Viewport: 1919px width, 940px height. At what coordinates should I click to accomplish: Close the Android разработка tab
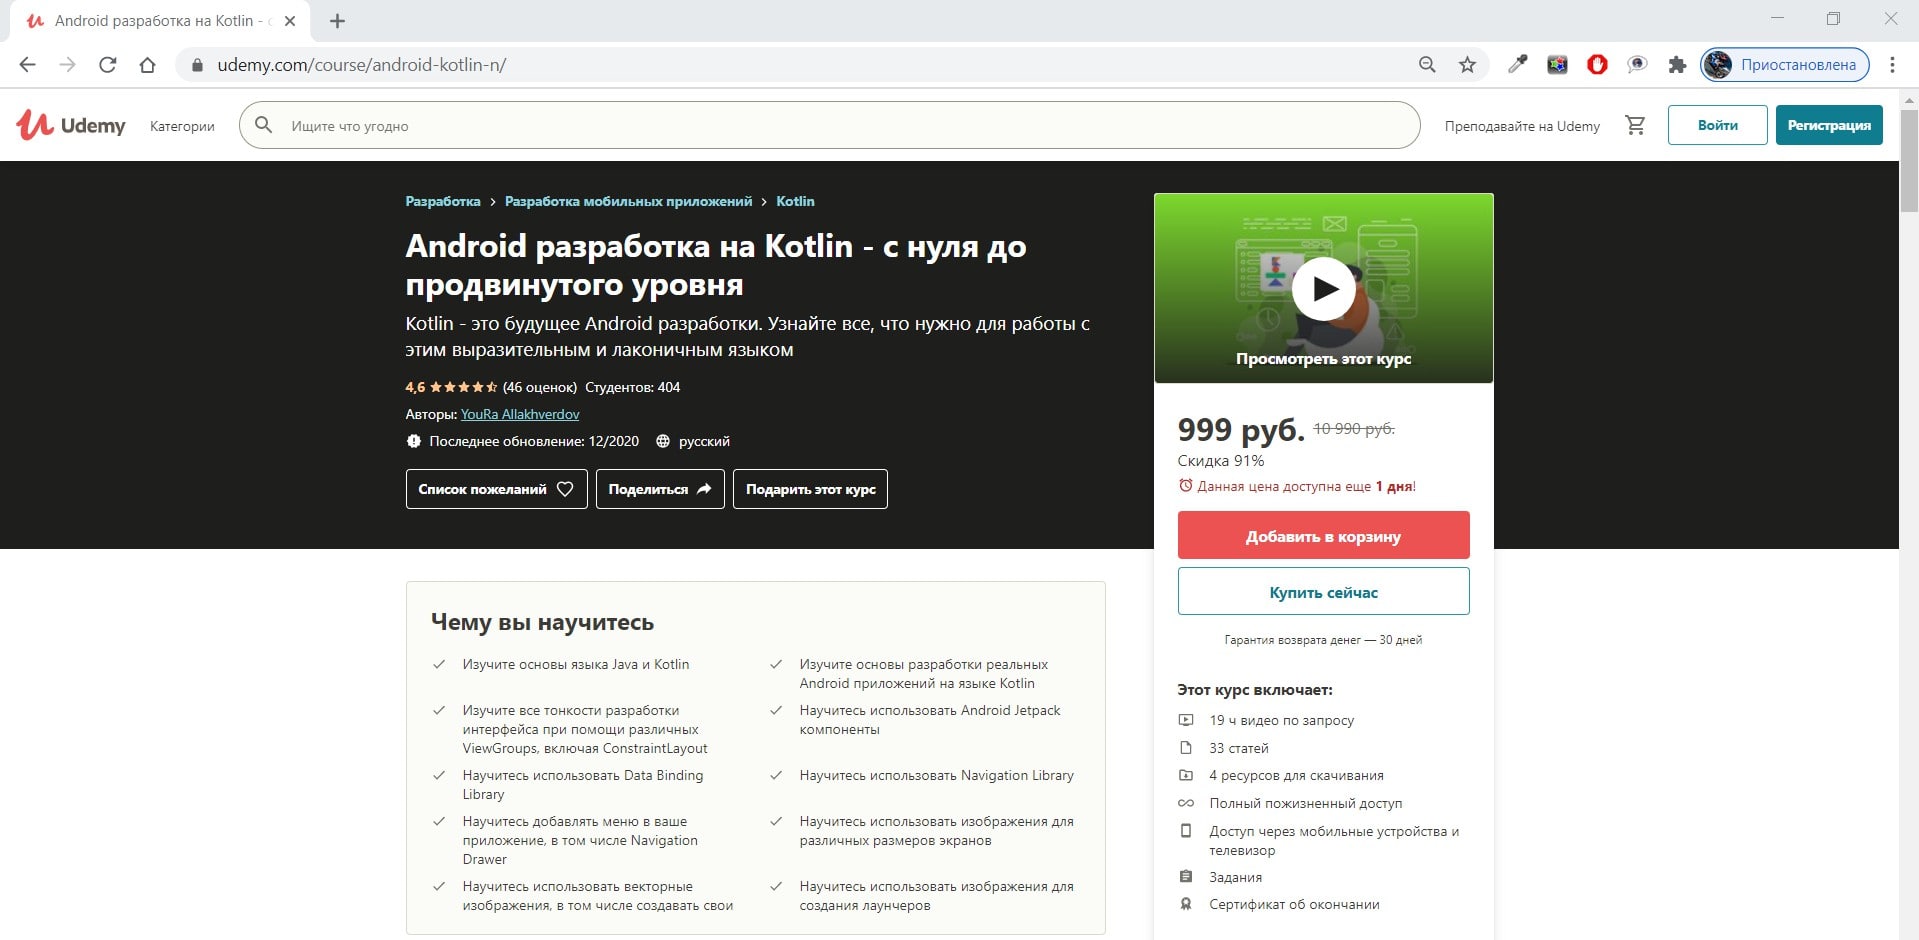click(290, 21)
